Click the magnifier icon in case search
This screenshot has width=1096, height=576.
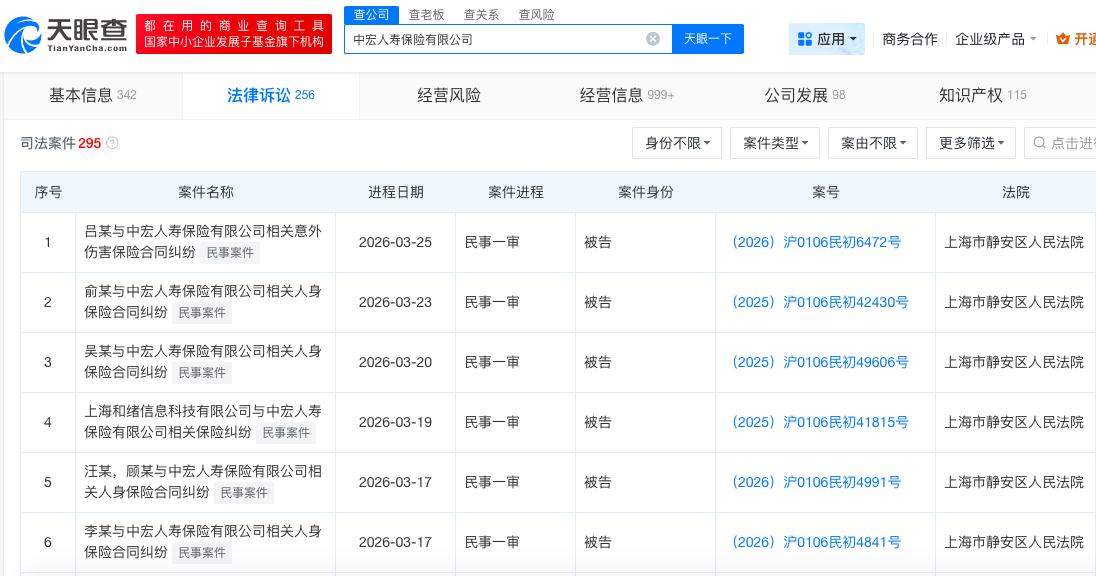tap(1040, 143)
